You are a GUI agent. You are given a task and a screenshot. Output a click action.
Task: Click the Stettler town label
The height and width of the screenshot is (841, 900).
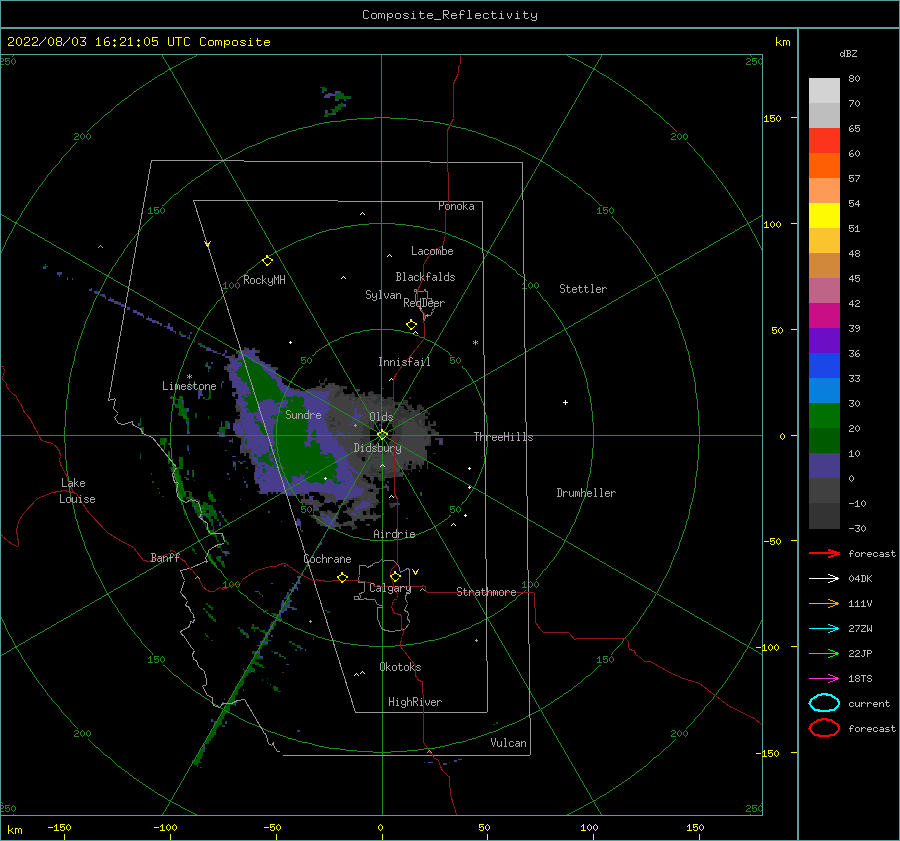tap(583, 289)
